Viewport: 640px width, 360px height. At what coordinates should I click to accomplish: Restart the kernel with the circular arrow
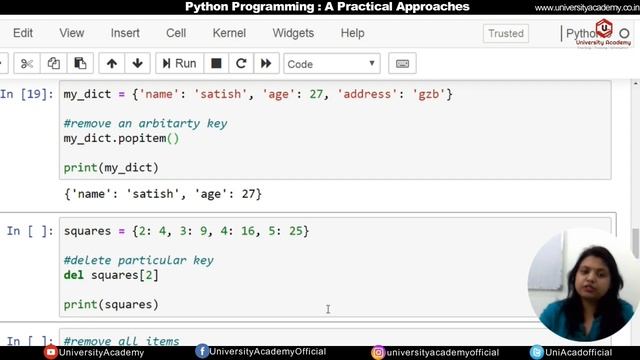tap(241, 63)
